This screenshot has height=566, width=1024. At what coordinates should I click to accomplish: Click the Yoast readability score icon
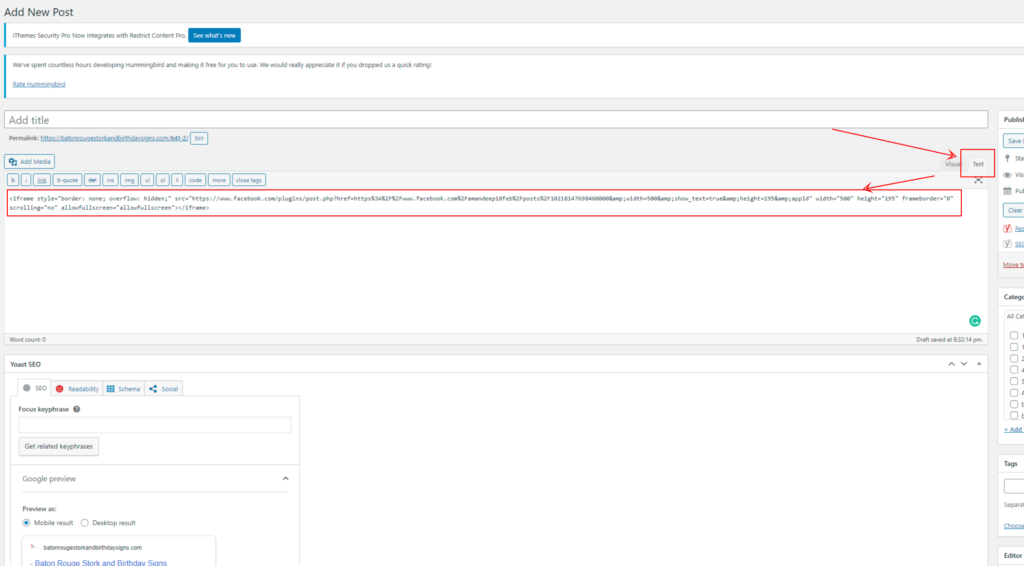tap(1007, 228)
